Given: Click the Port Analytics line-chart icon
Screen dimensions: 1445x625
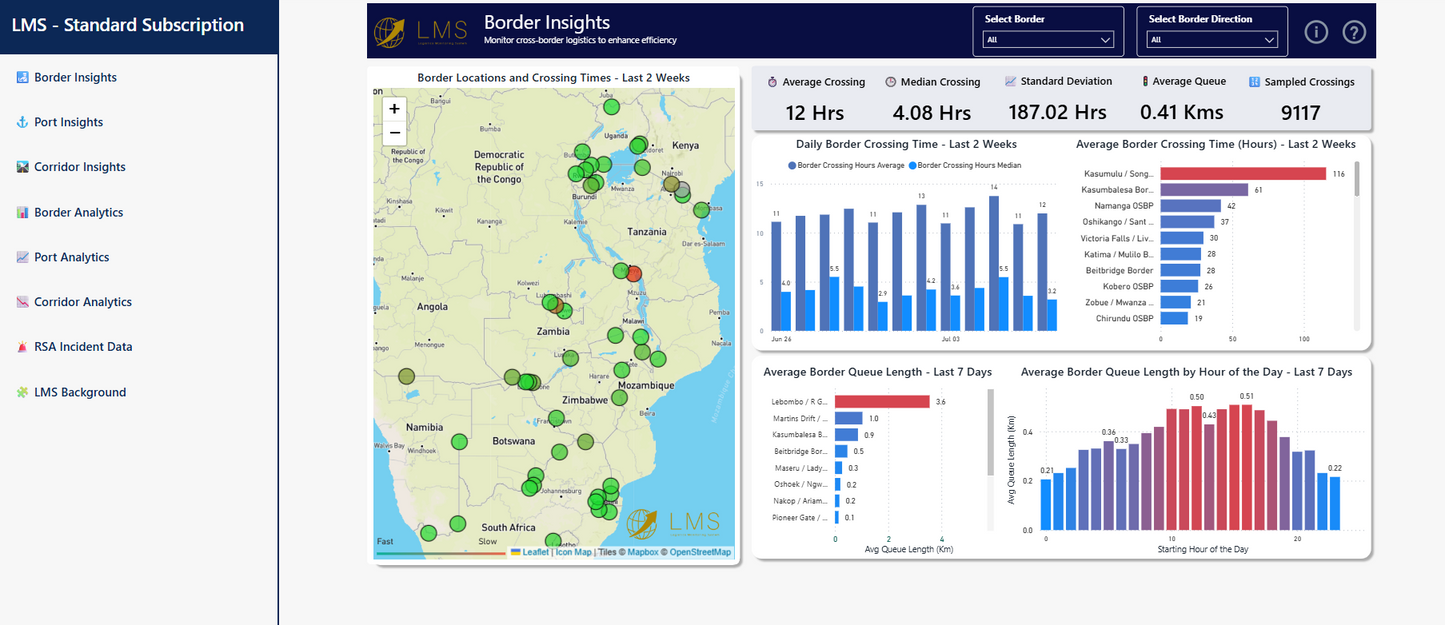Looking at the screenshot, I should 23,257.
